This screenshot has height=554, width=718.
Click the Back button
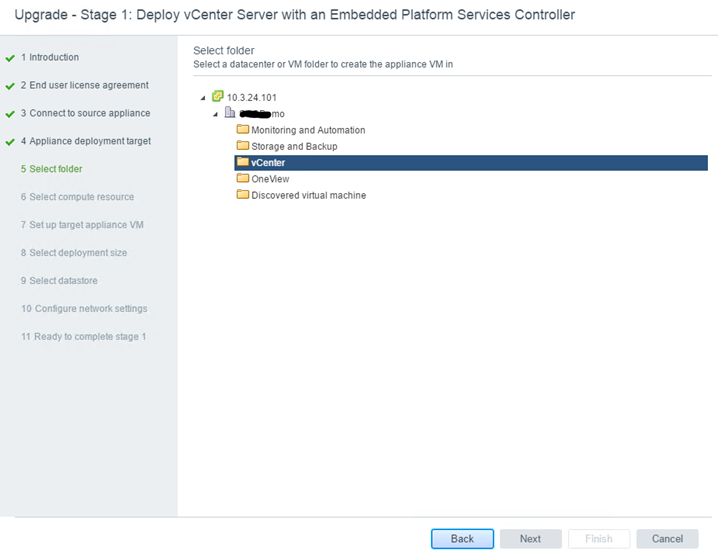(462, 539)
